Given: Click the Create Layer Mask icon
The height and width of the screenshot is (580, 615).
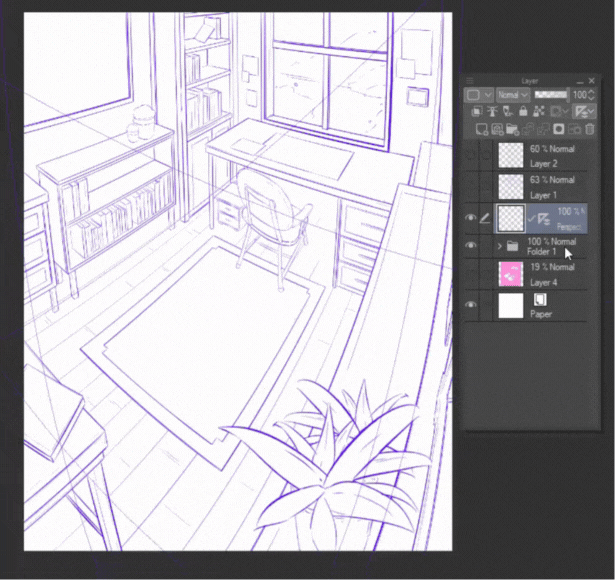Looking at the screenshot, I should (x=559, y=129).
